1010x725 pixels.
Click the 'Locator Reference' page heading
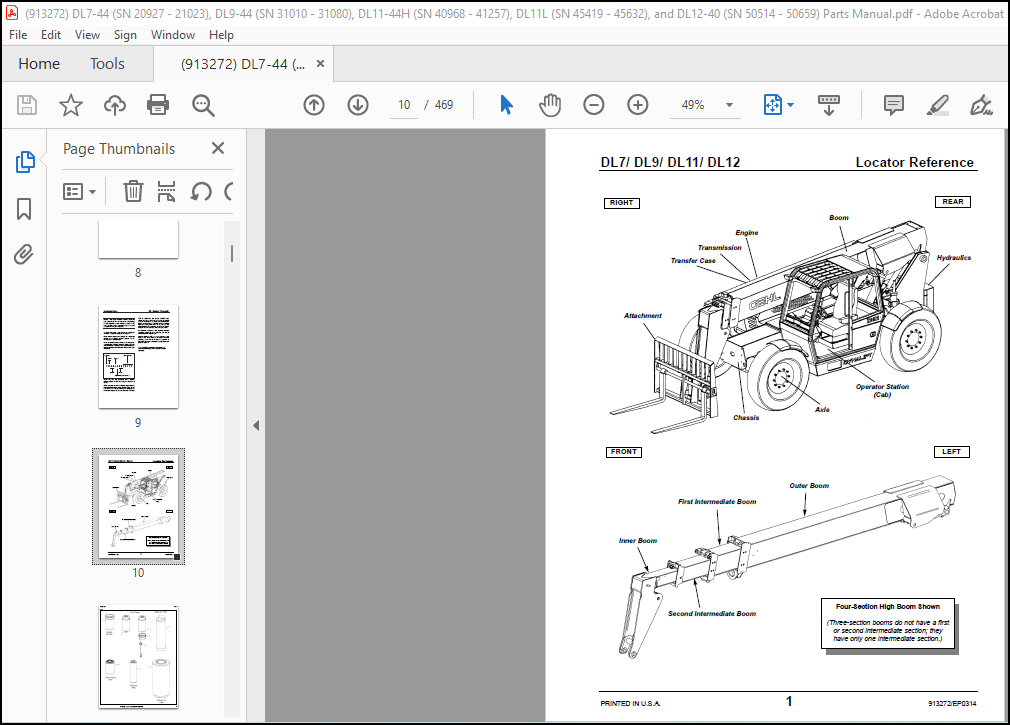pos(914,162)
